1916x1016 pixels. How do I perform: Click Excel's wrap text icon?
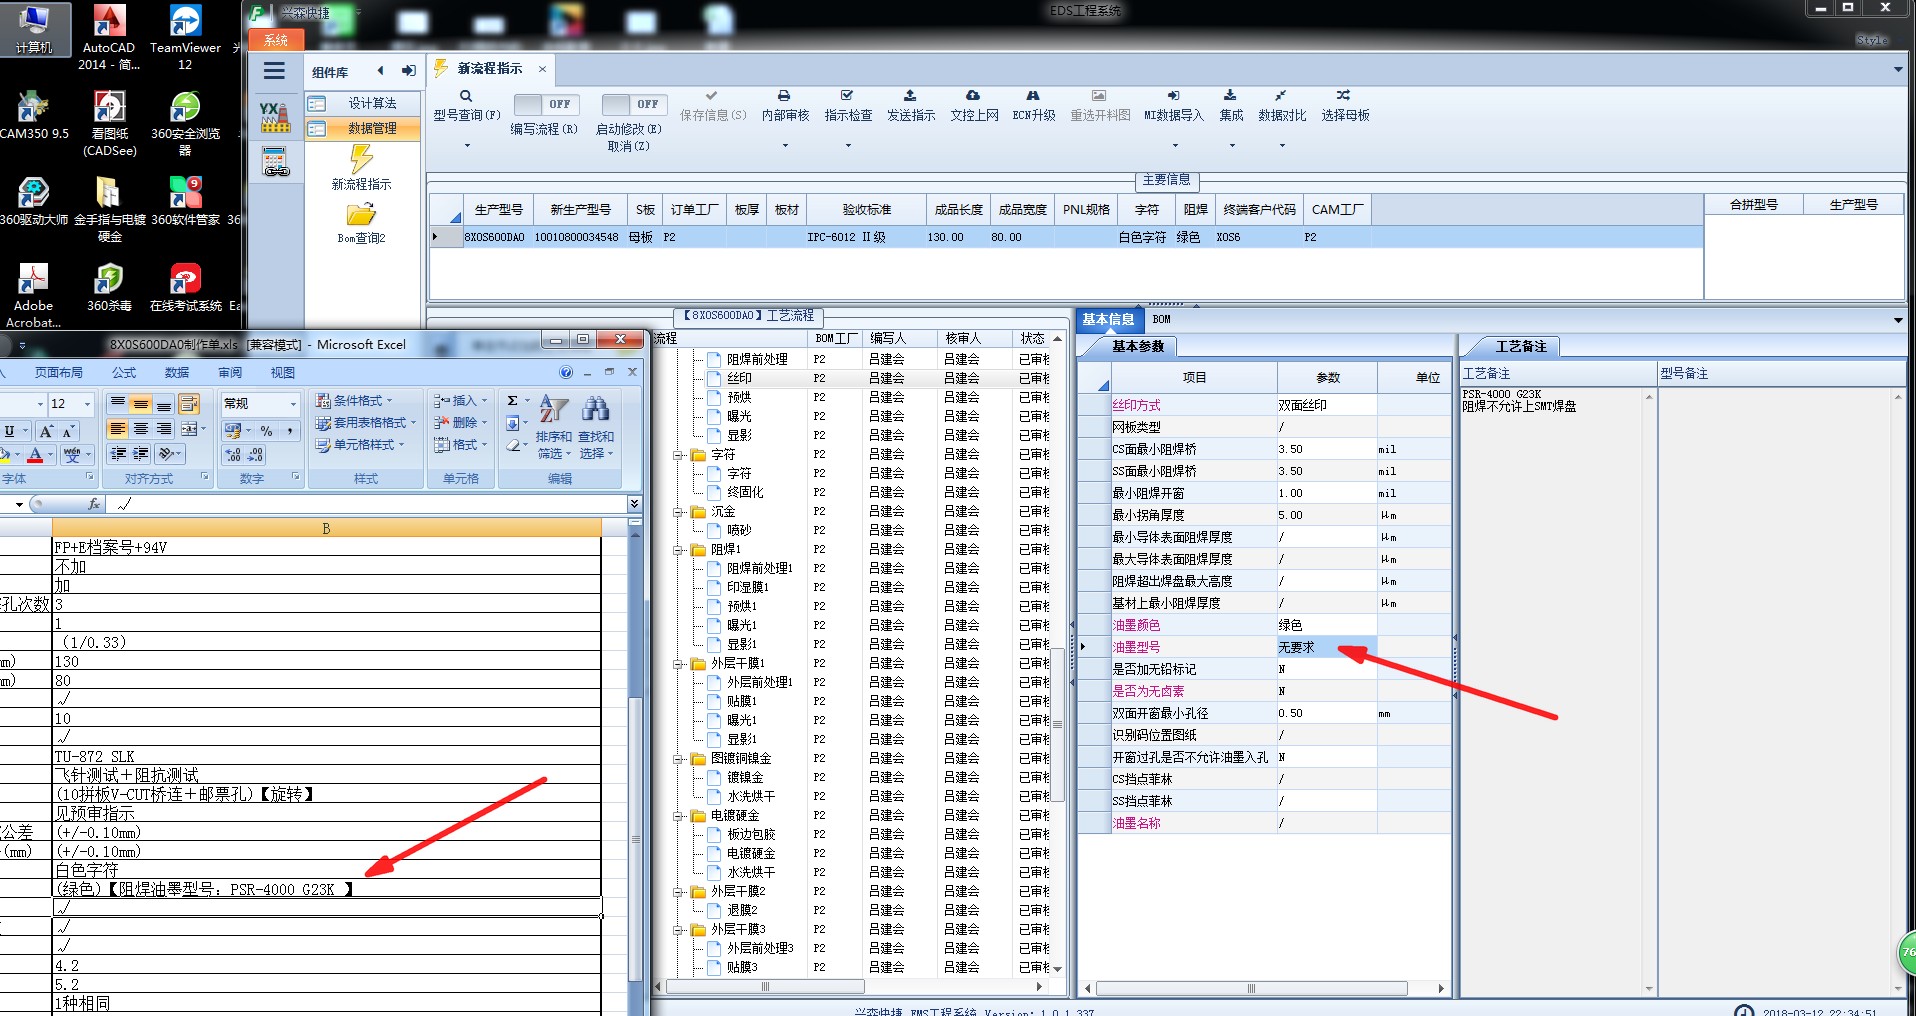point(188,404)
